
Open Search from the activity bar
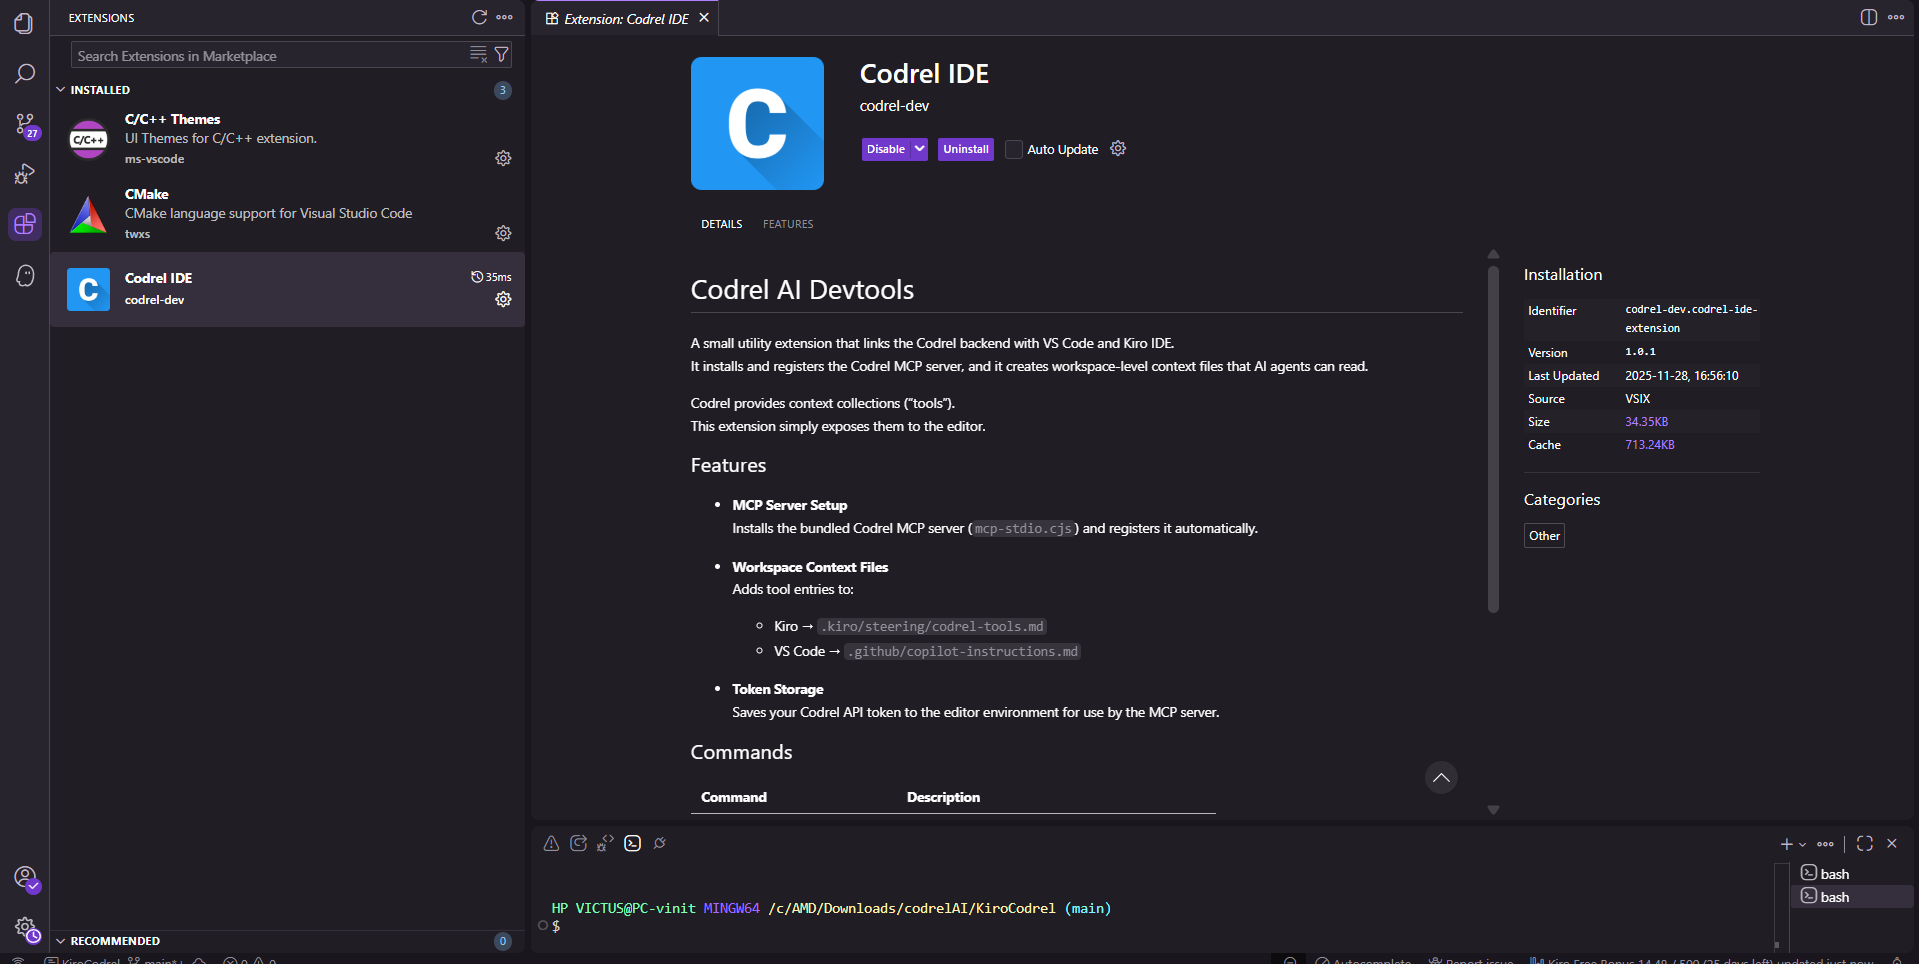24,73
